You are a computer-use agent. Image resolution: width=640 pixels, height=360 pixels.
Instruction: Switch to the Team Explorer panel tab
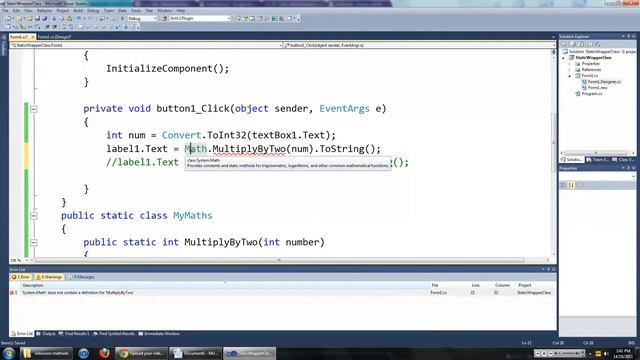(x=598, y=160)
